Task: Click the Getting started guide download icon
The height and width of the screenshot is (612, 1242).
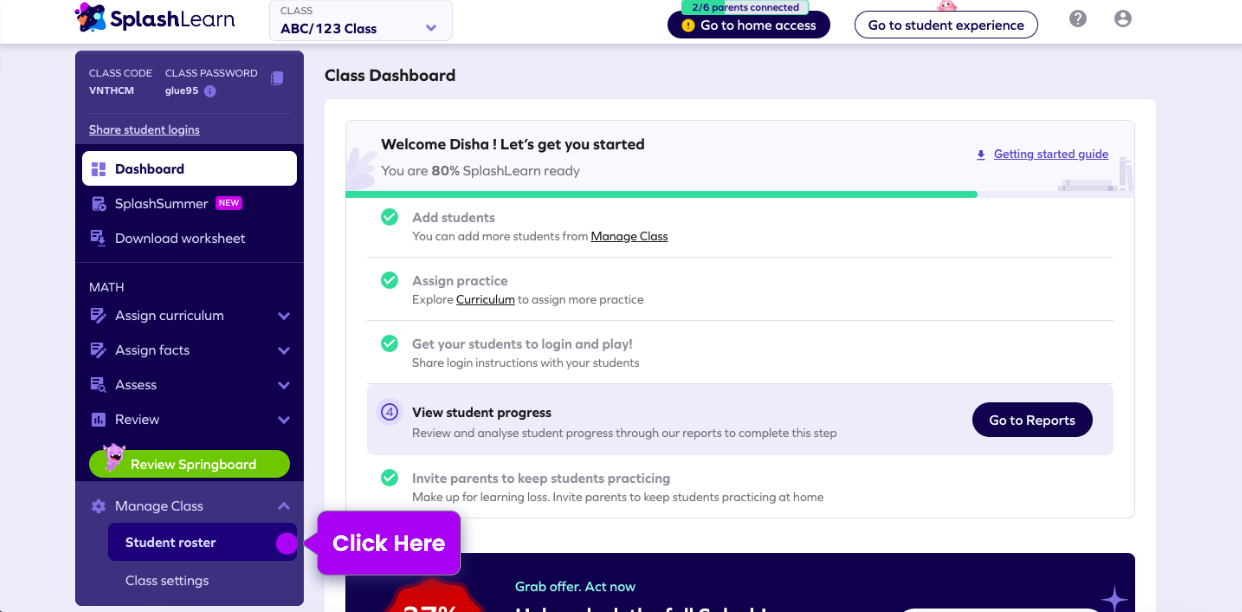Action: 981,155
